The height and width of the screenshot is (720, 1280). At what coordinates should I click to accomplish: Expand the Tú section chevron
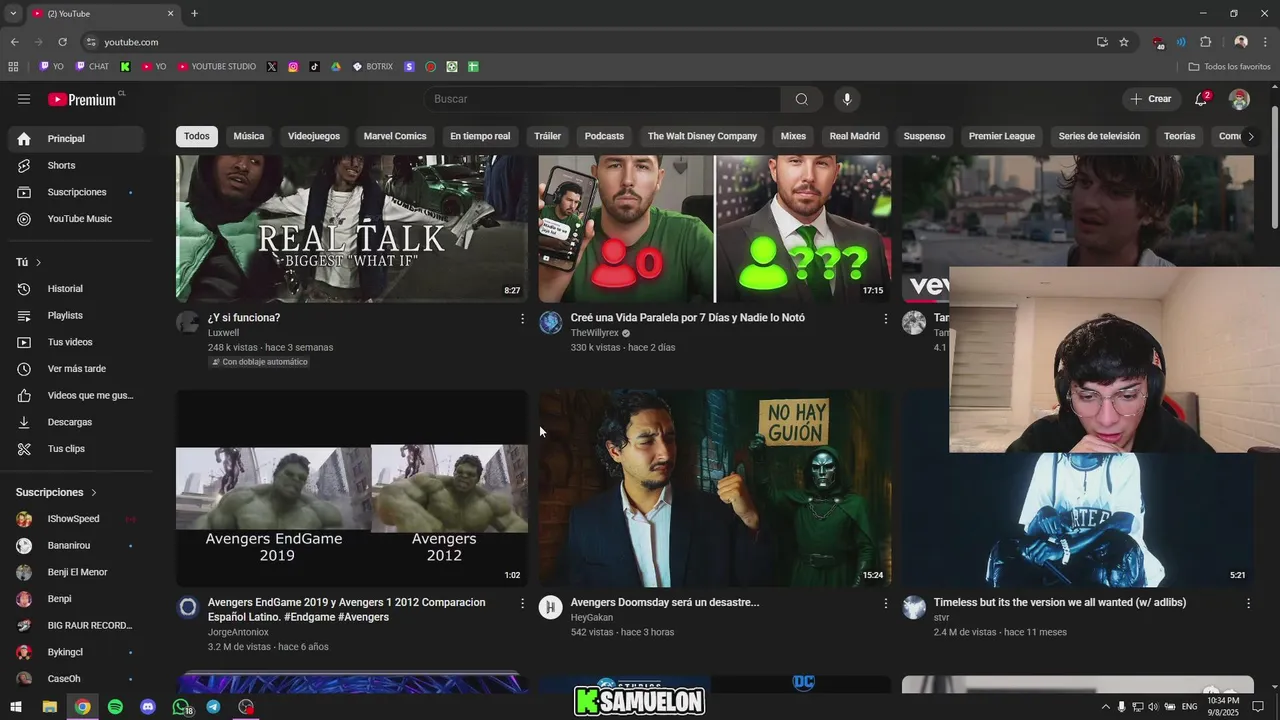pyautogui.click(x=38, y=262)
